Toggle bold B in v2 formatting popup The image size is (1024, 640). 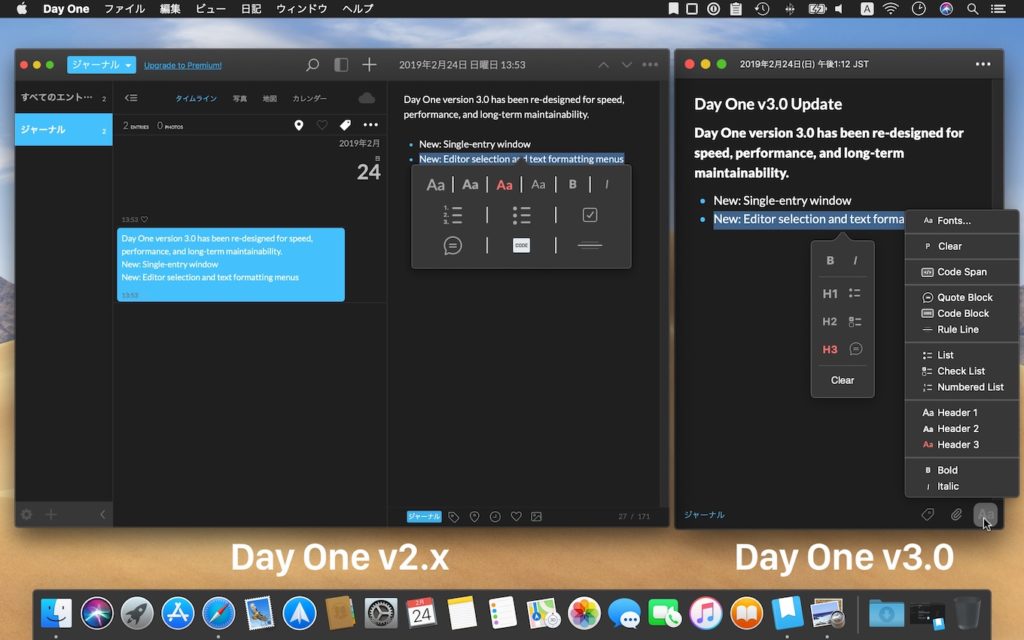(x=573, y=184)
